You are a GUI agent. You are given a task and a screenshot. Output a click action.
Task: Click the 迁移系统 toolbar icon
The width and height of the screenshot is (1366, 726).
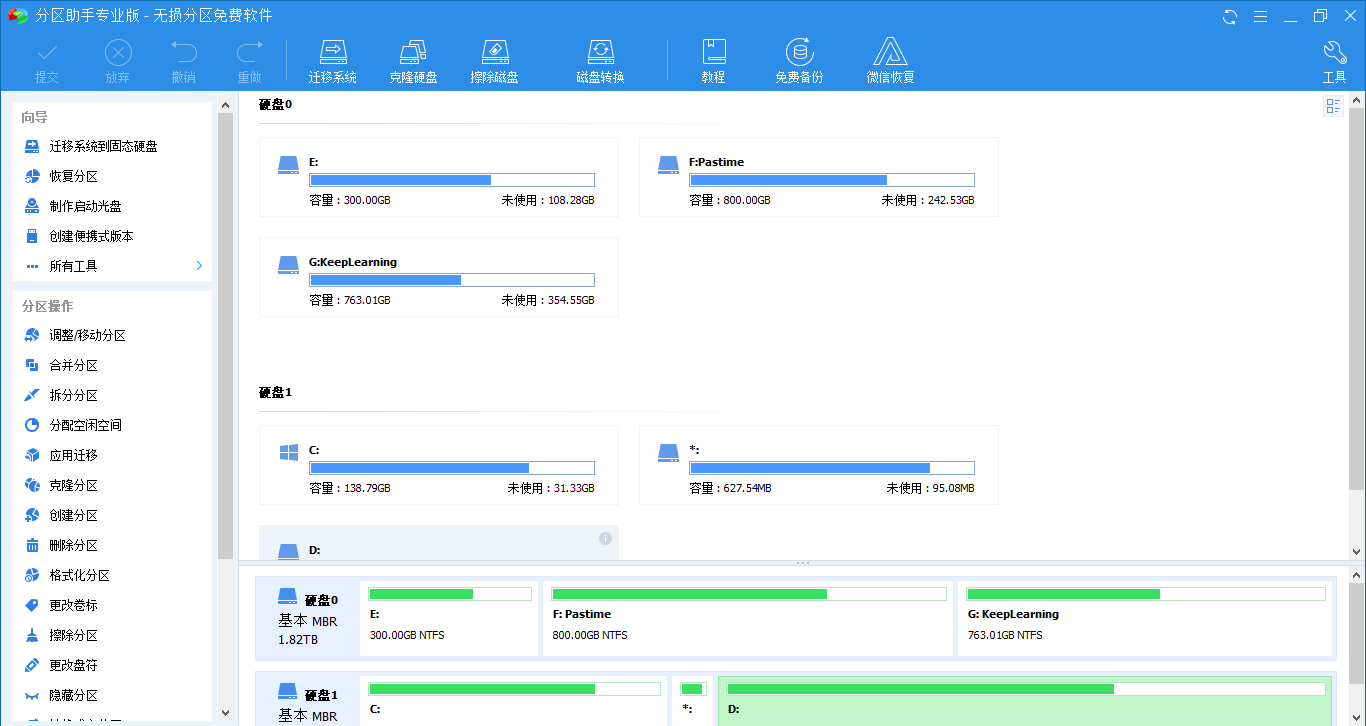pos(332,53)
